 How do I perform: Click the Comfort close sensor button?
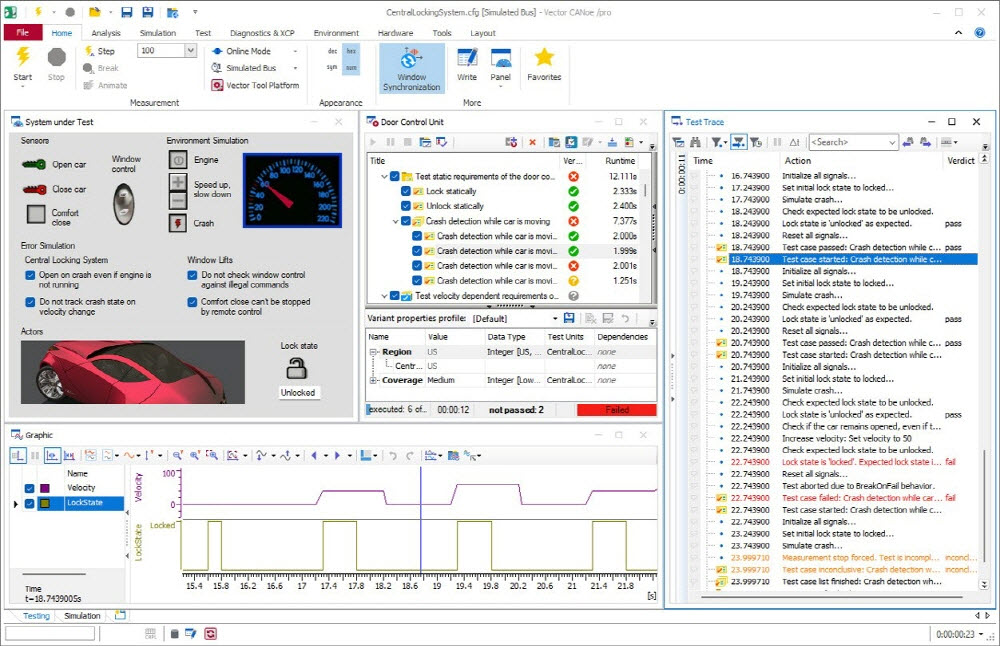coord(36,213)
